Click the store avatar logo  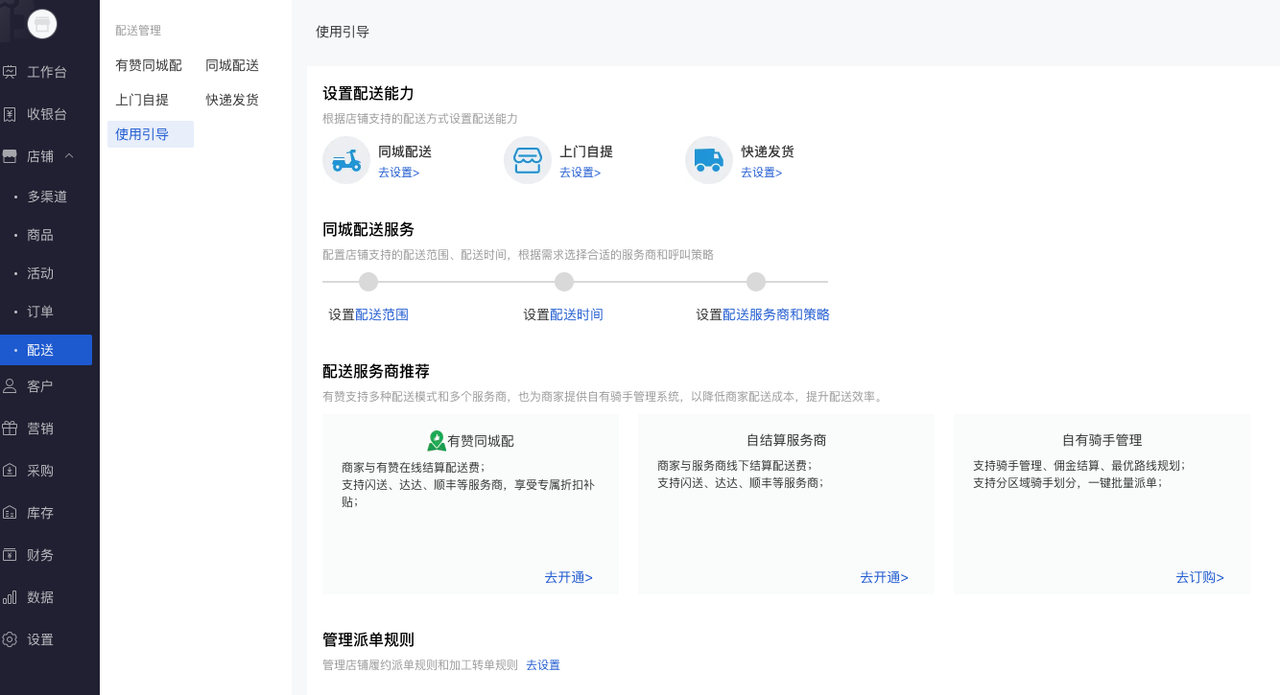point(42,24)
